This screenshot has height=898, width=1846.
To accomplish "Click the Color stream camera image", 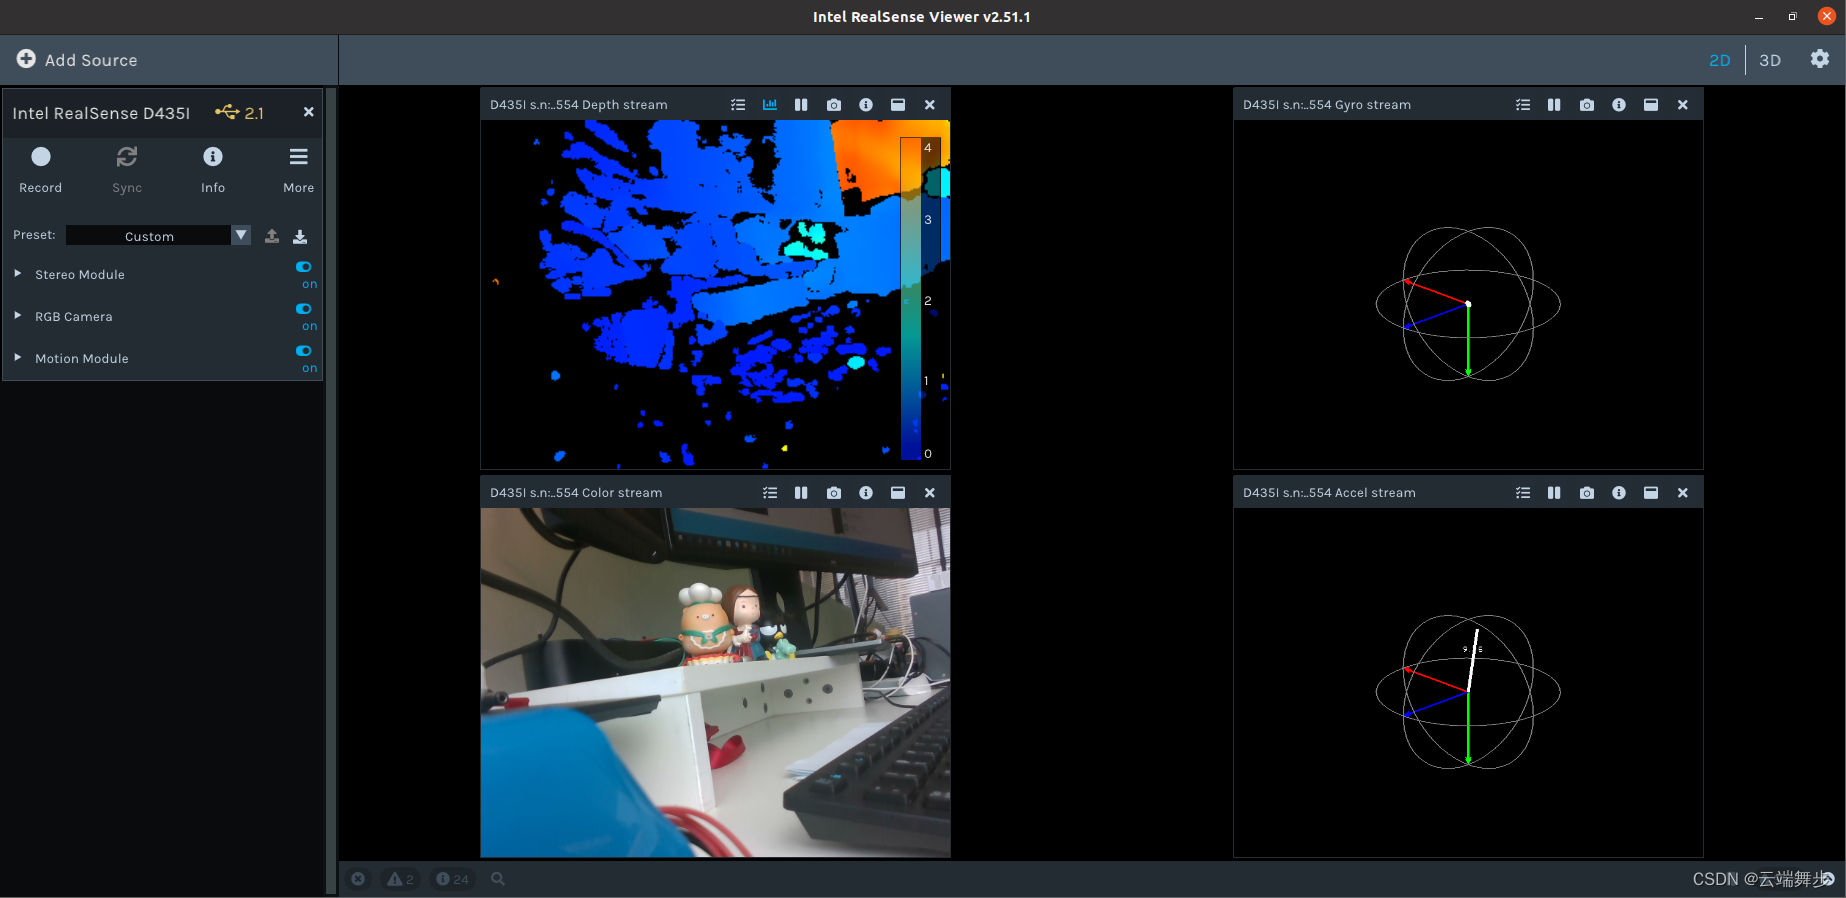I will pos(716,682).
